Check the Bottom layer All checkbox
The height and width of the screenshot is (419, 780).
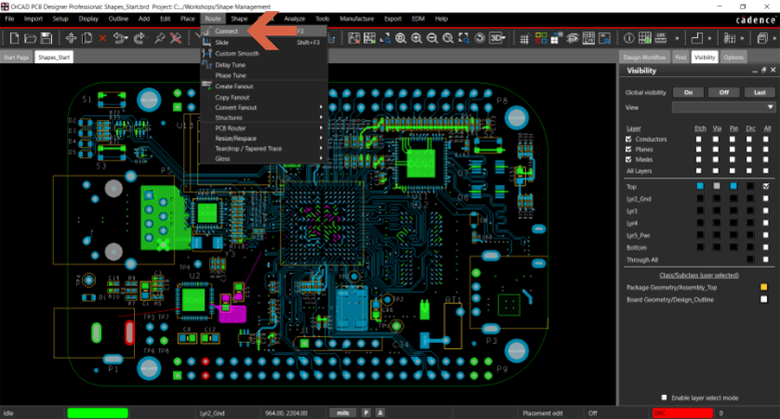[766, 247]
